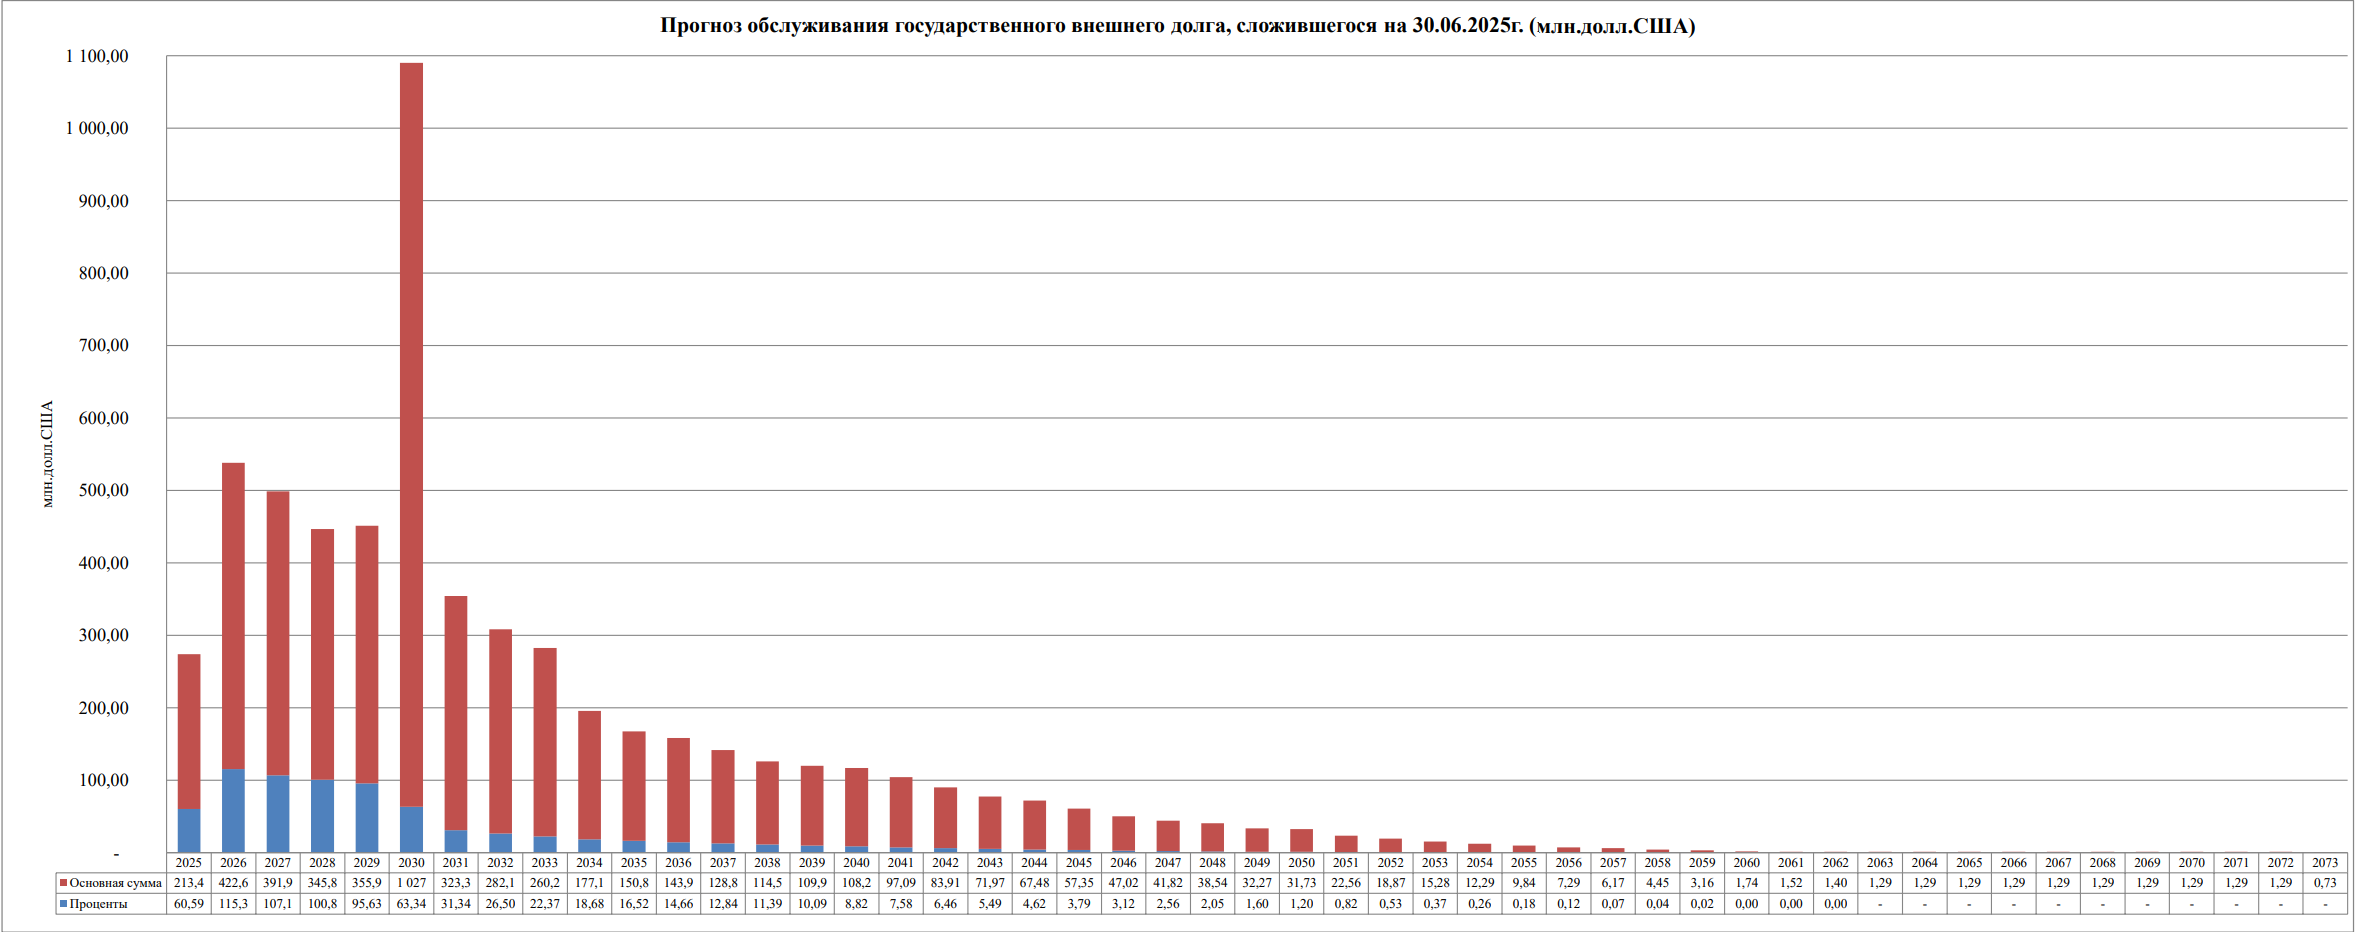The image size is (2355, 932).
Task: Click the principal value cell 422,6
Action: (233, 883)
